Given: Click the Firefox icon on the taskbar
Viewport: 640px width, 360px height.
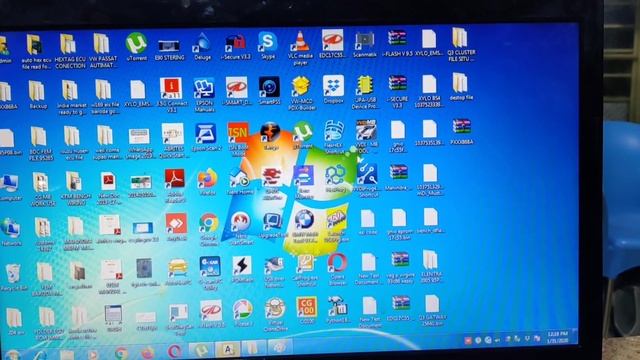Looking at the screenshot, I should pos(148,352).
